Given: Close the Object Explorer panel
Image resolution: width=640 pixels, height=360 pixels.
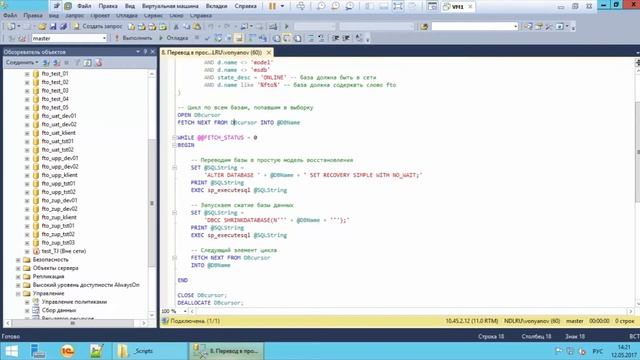Looking at the screenshot, I should coord(153,52).
